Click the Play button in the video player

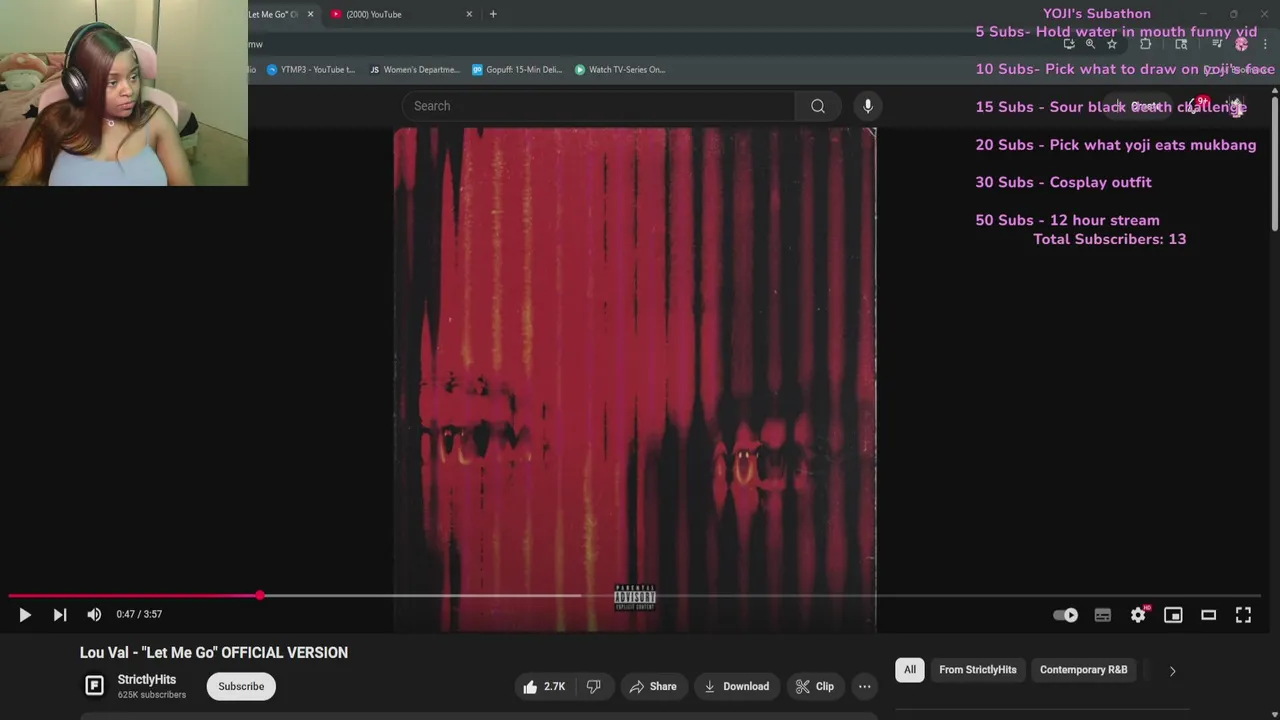(x=25, y=615)
